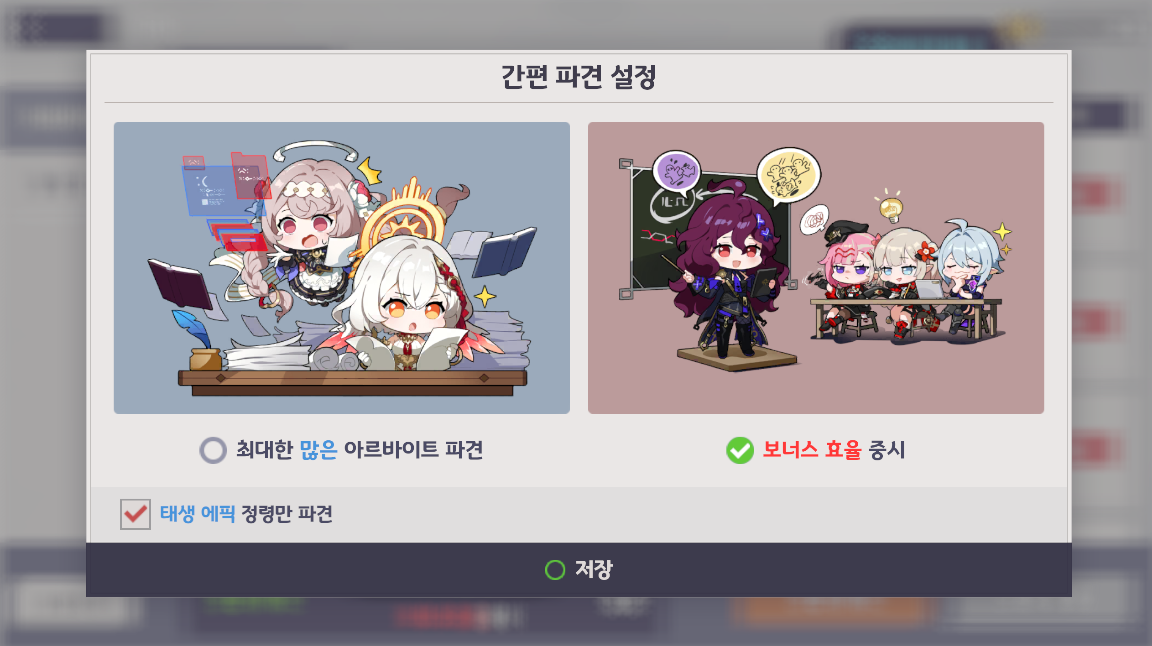Click the blurred background outside the dialog

pyautogui.click(x=43, y=331)
